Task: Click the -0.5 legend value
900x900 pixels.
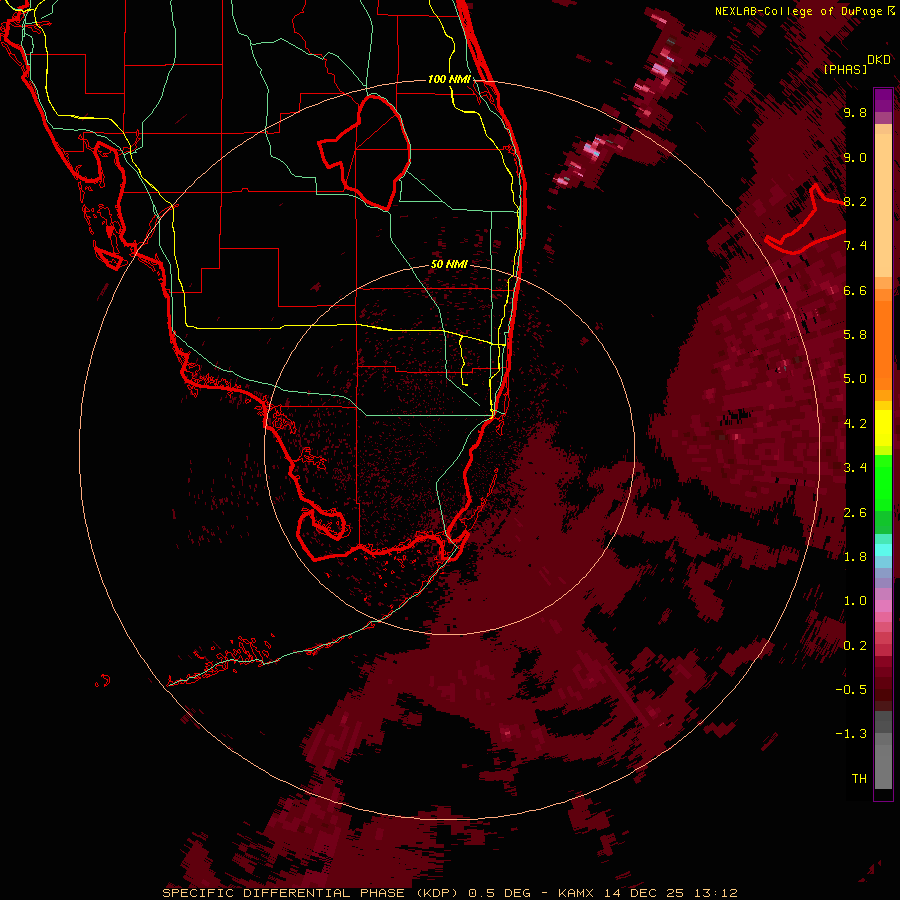Action: pyautogui.click(x=851, y=690)
